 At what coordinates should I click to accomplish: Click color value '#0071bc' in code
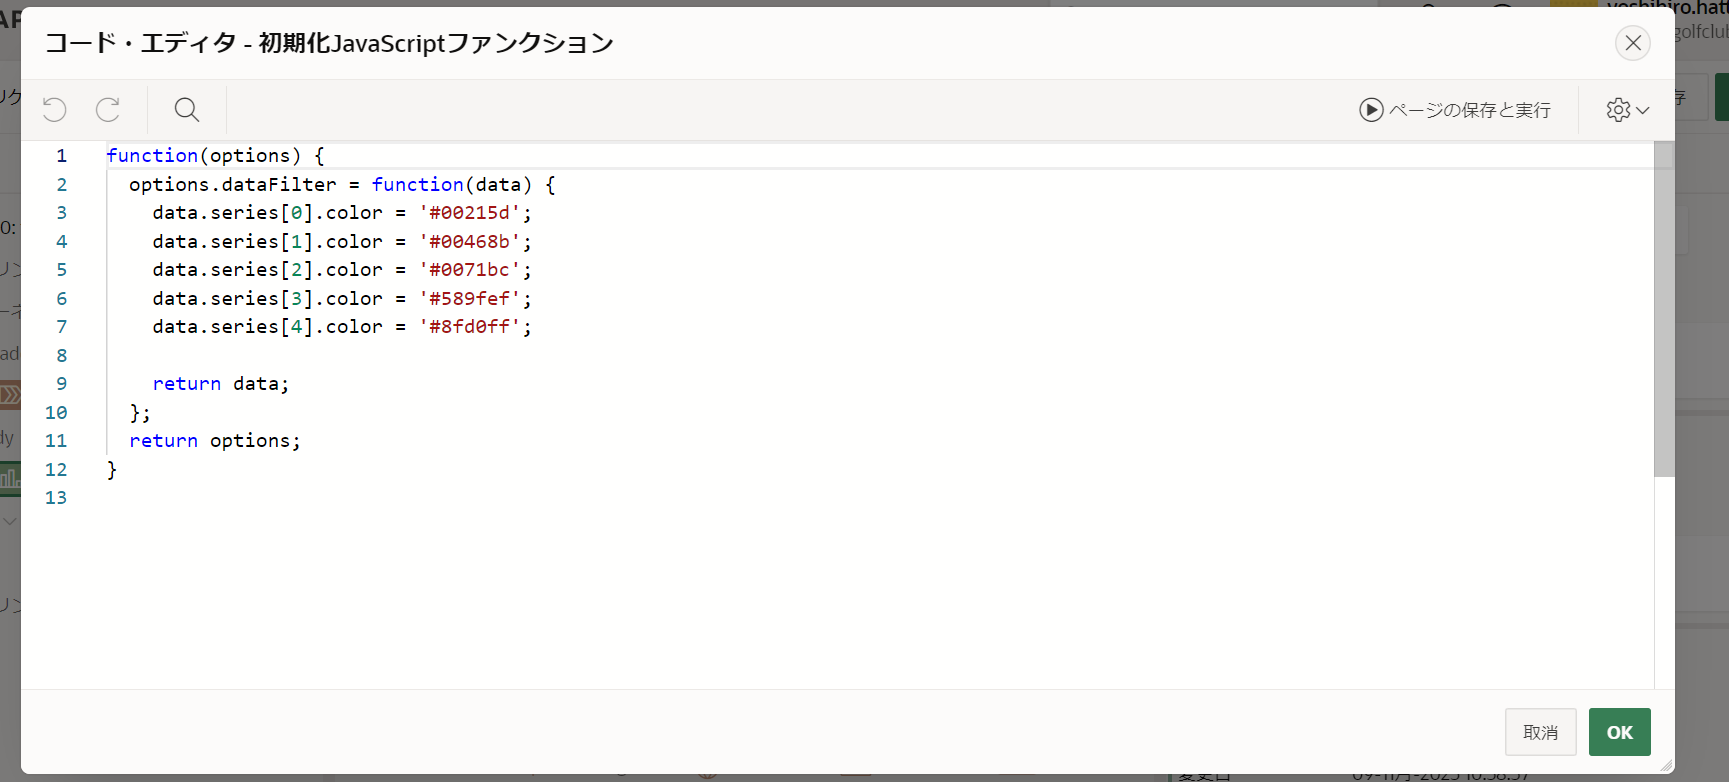475,270
